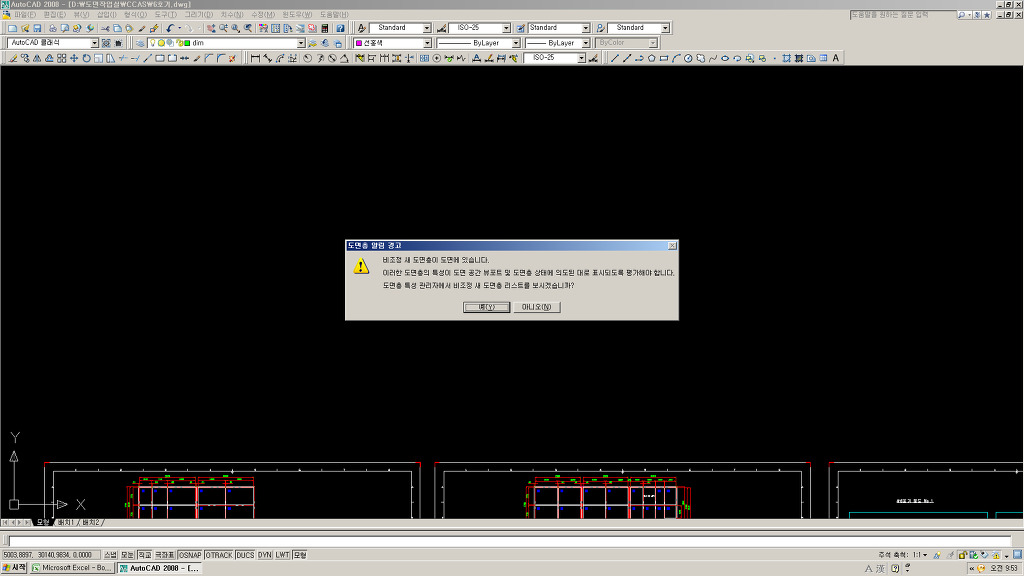Click the 아니오(N) button in dialog

(537, 307)
